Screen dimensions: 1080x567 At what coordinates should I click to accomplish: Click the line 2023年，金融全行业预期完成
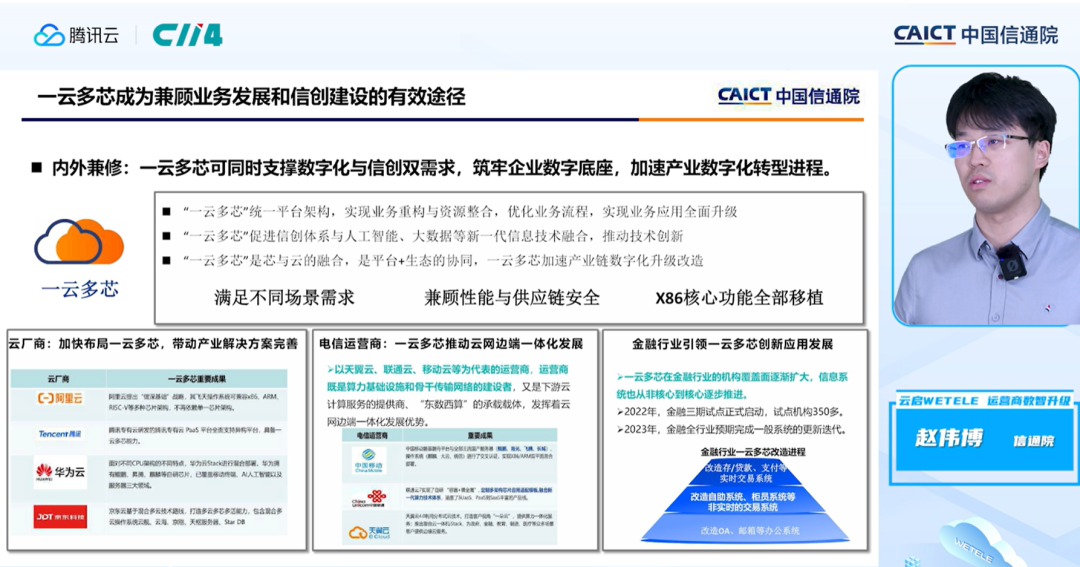click(x=731, y=429)
